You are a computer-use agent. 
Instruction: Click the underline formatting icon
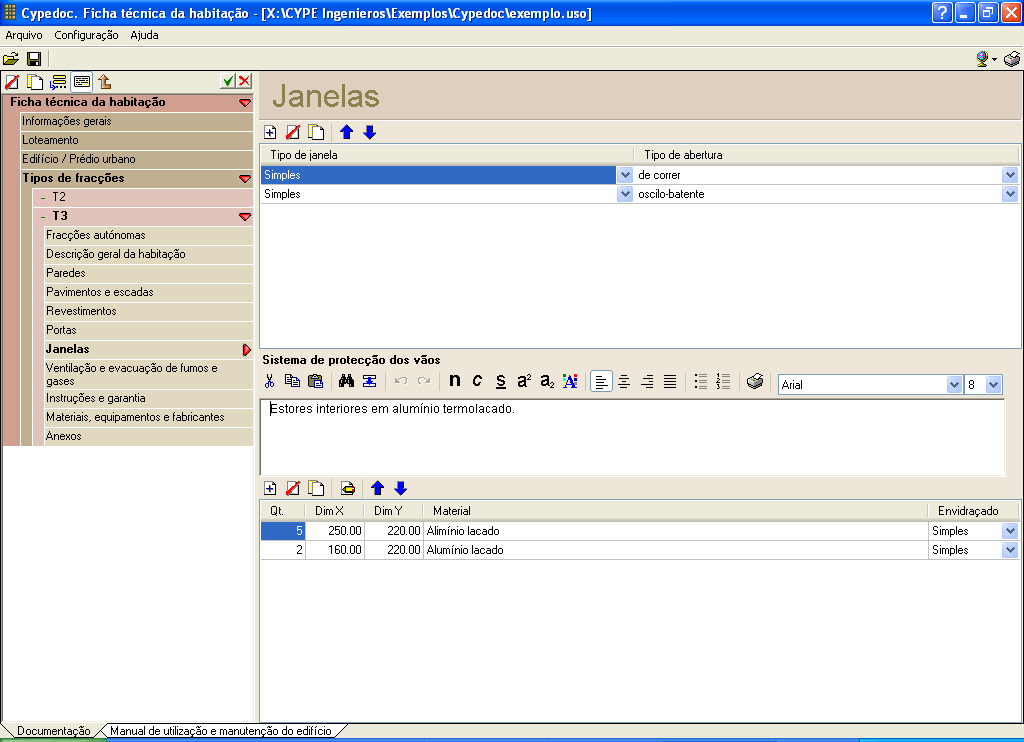point(501,381)
